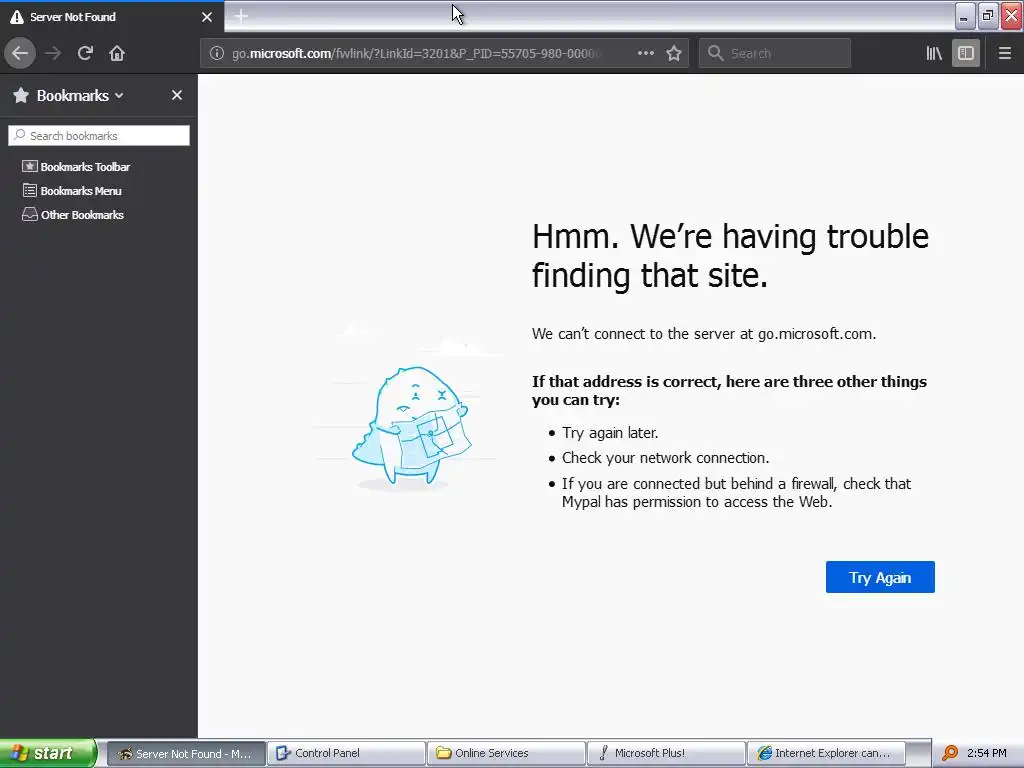Click the 'Try again later.' text
The image size is (1024, 768).
pyautogui.click(x=610, y=433)
